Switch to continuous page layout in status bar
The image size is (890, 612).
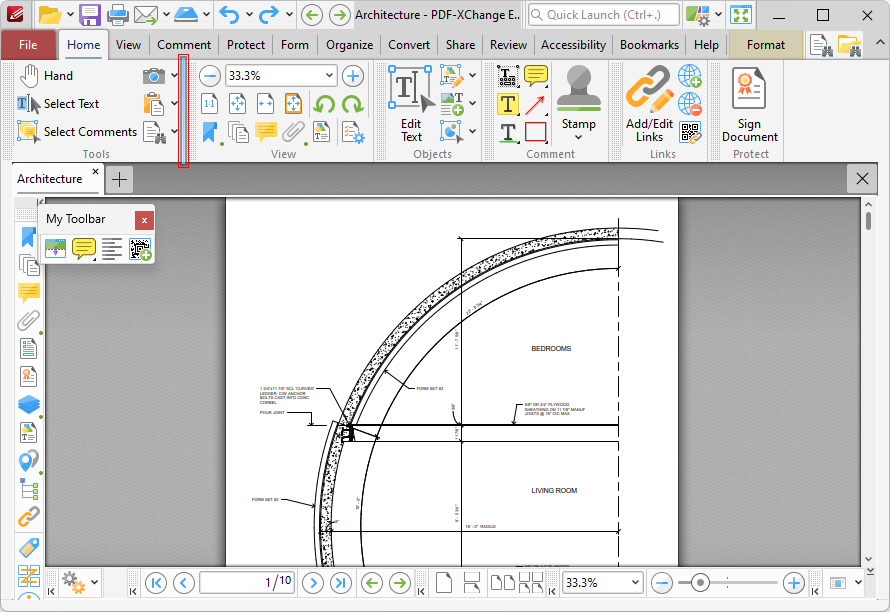click(x=472, y=582)
